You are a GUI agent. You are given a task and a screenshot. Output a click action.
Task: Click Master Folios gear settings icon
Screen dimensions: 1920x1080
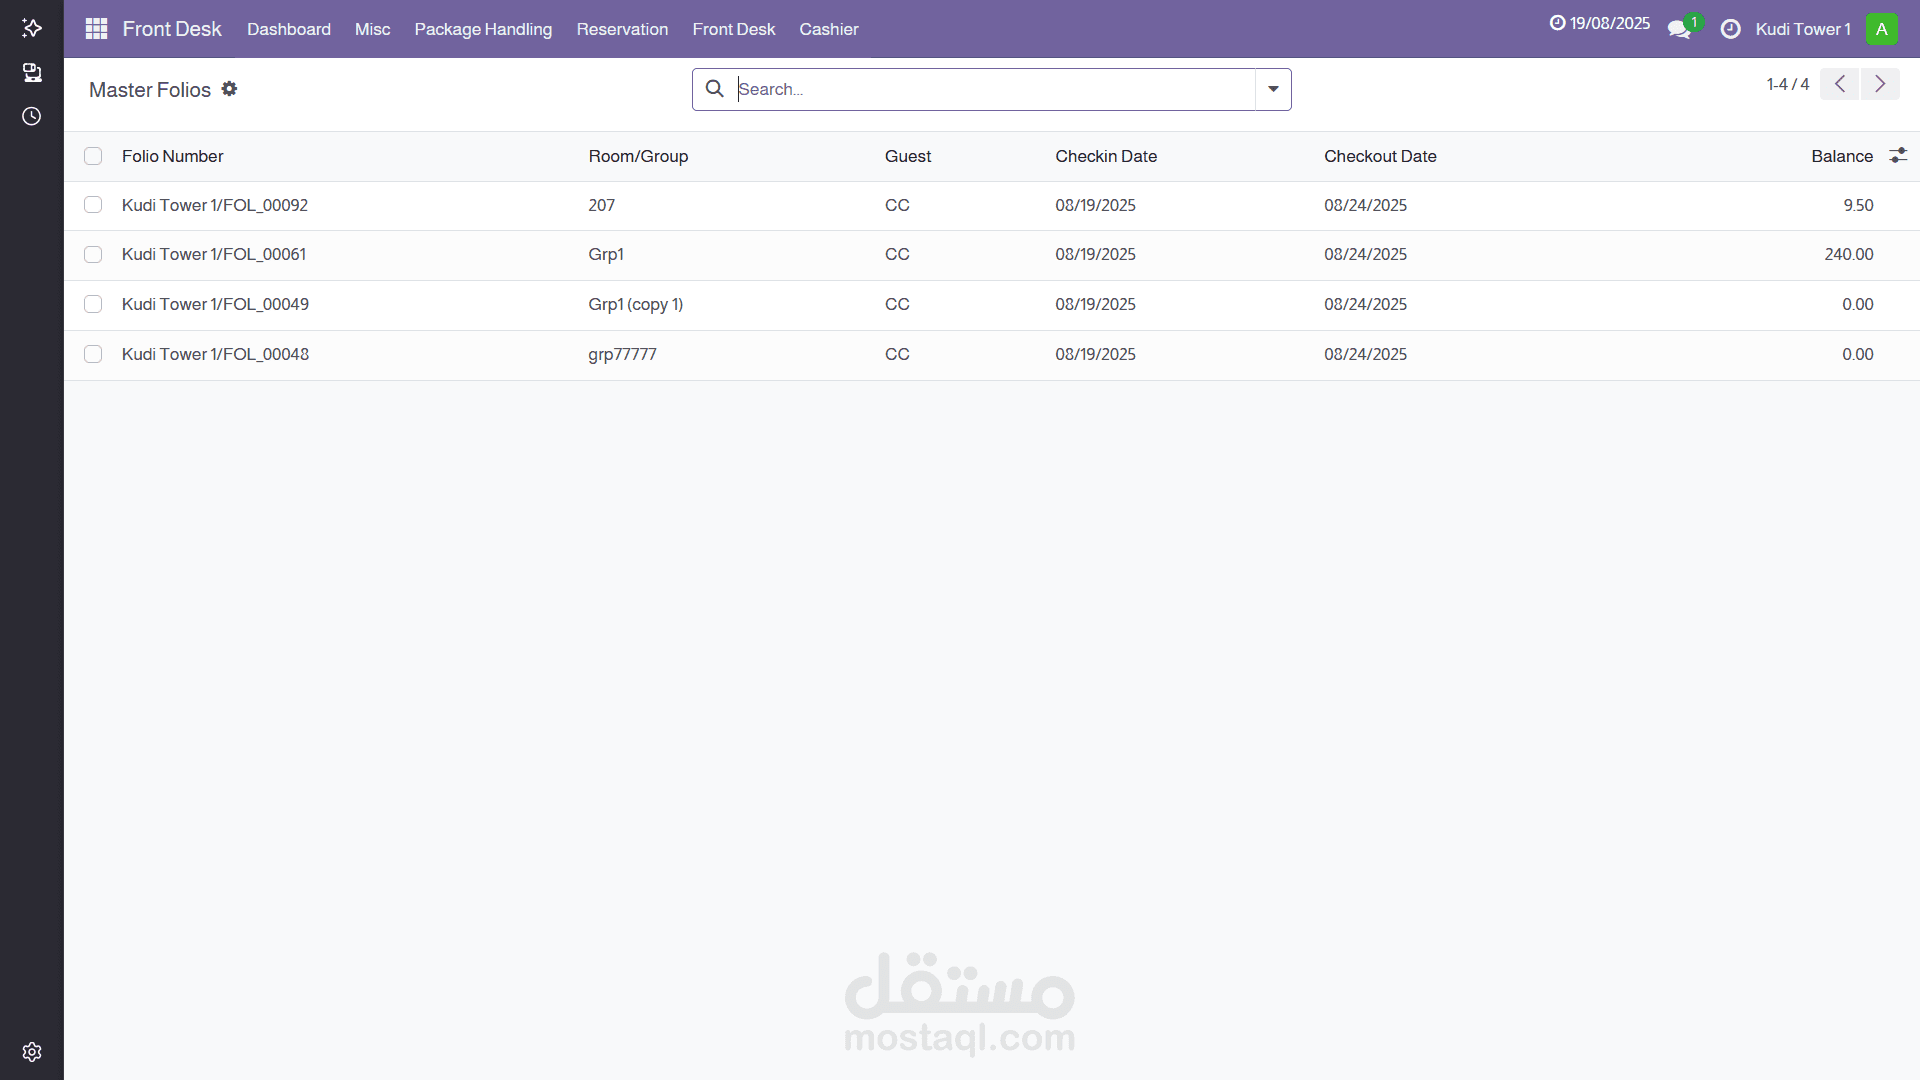[x=229, y=89]
